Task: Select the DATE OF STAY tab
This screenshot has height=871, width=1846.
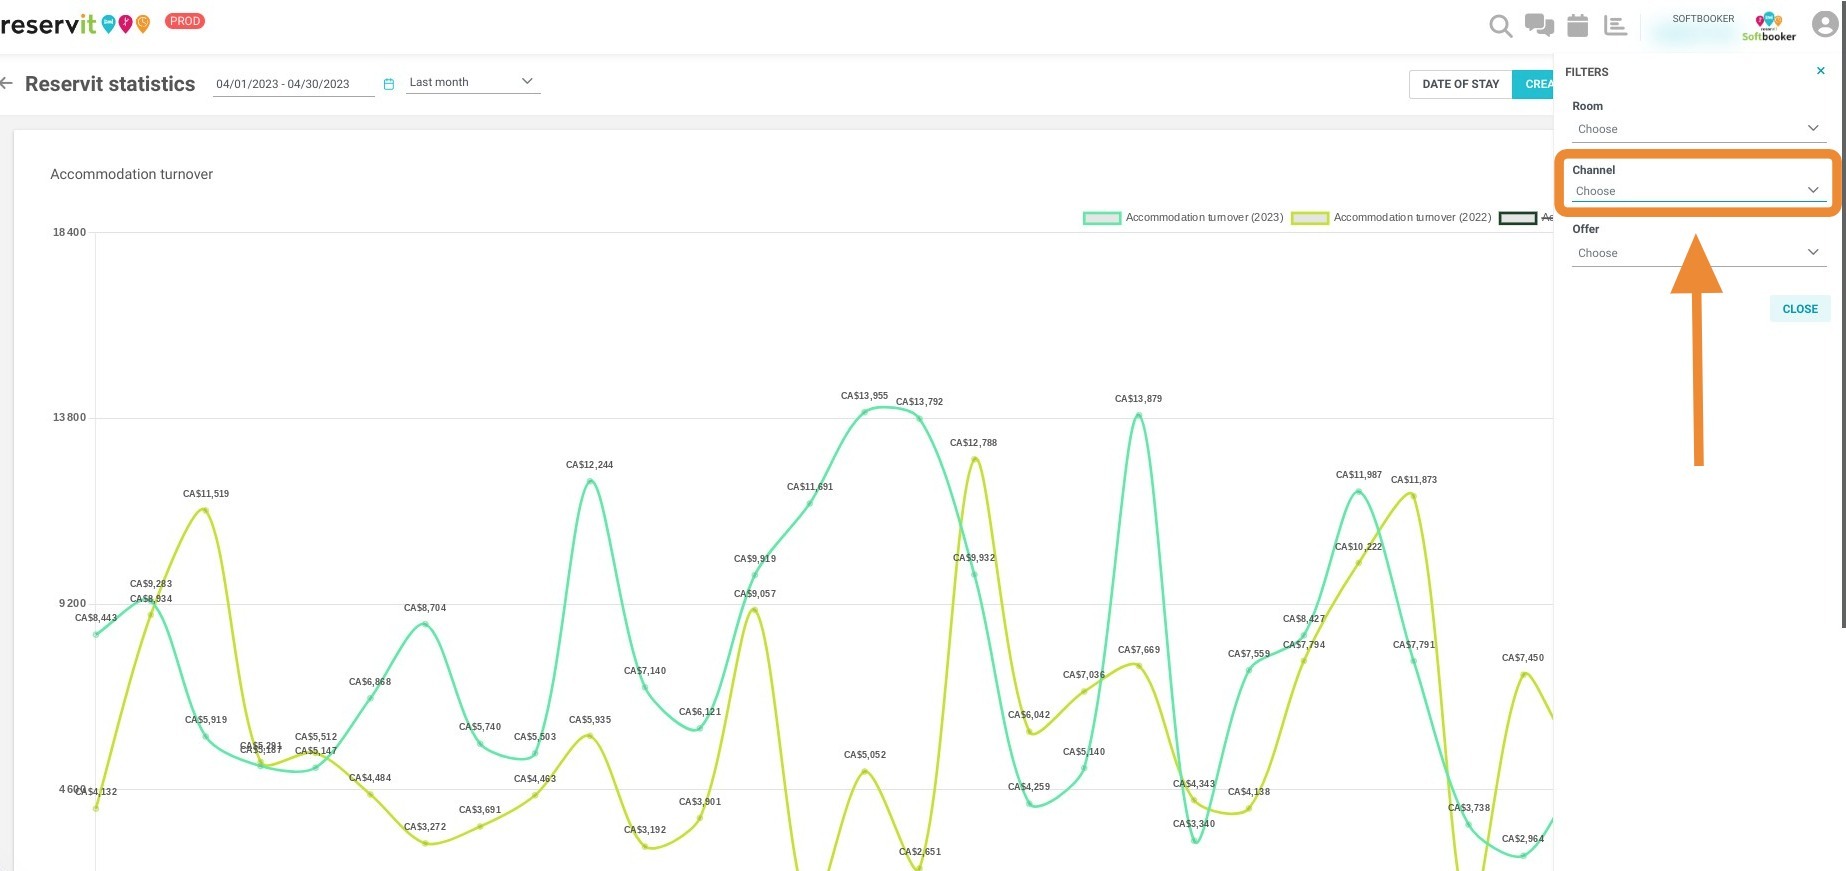Action: click(x=1461, y=84)
